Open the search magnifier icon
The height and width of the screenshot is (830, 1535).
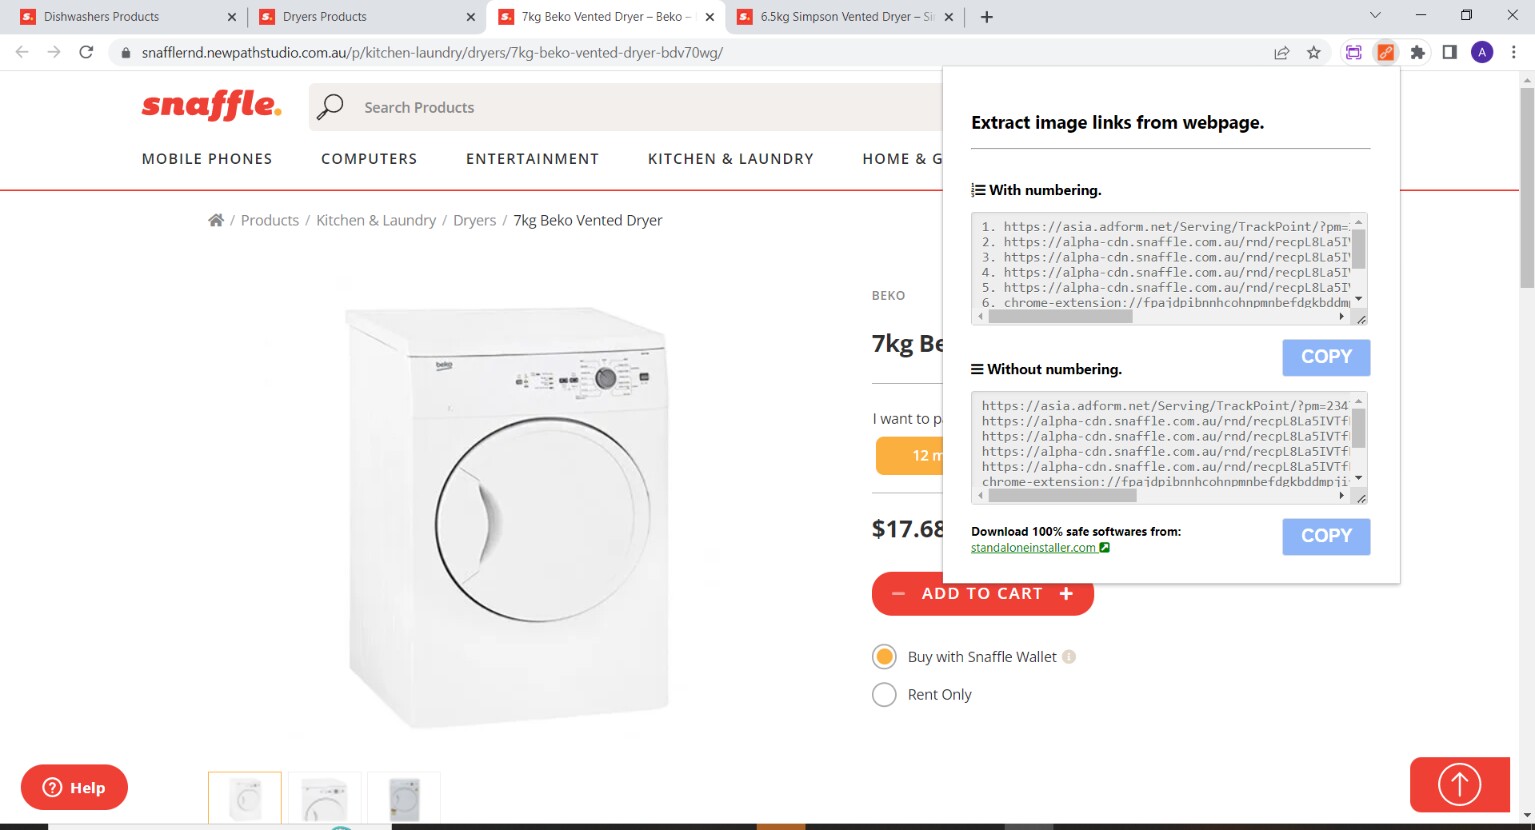[330, 106]
